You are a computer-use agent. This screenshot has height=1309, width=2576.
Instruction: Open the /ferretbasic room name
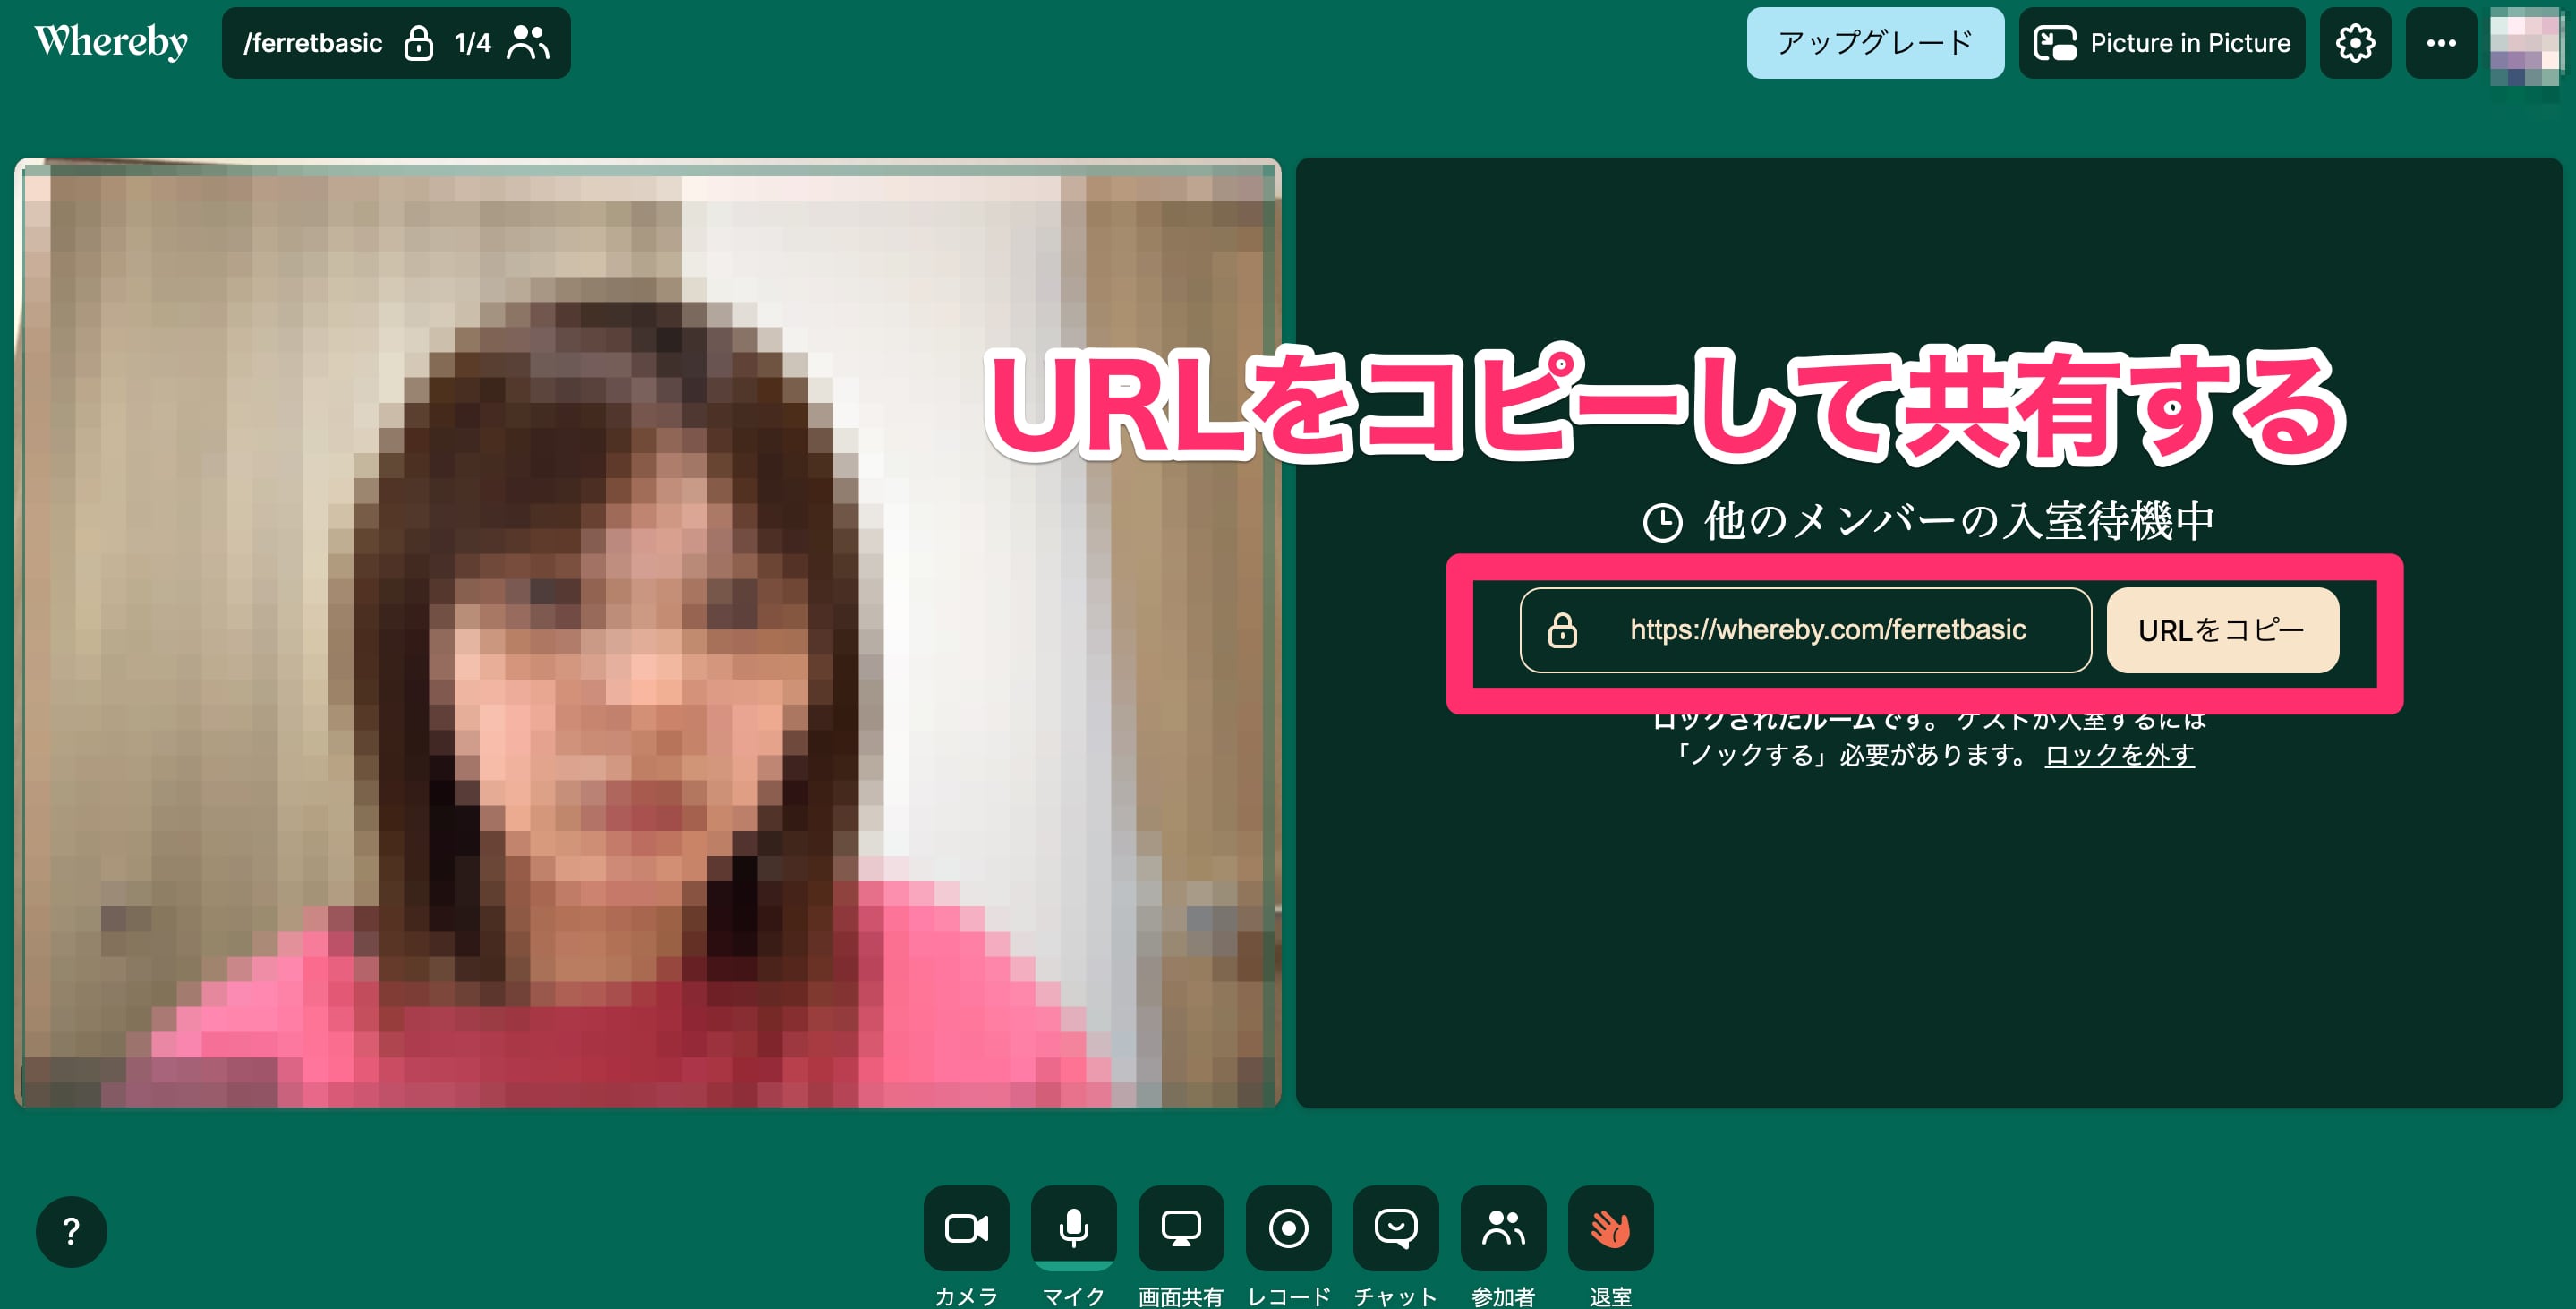(313, 43)
